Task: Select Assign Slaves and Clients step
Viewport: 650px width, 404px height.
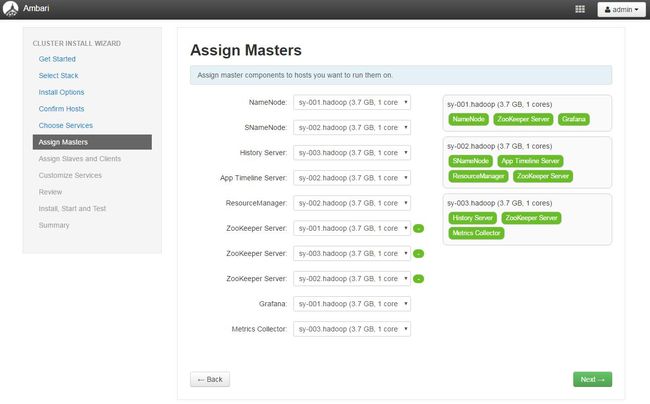Action: click(80, 159)
